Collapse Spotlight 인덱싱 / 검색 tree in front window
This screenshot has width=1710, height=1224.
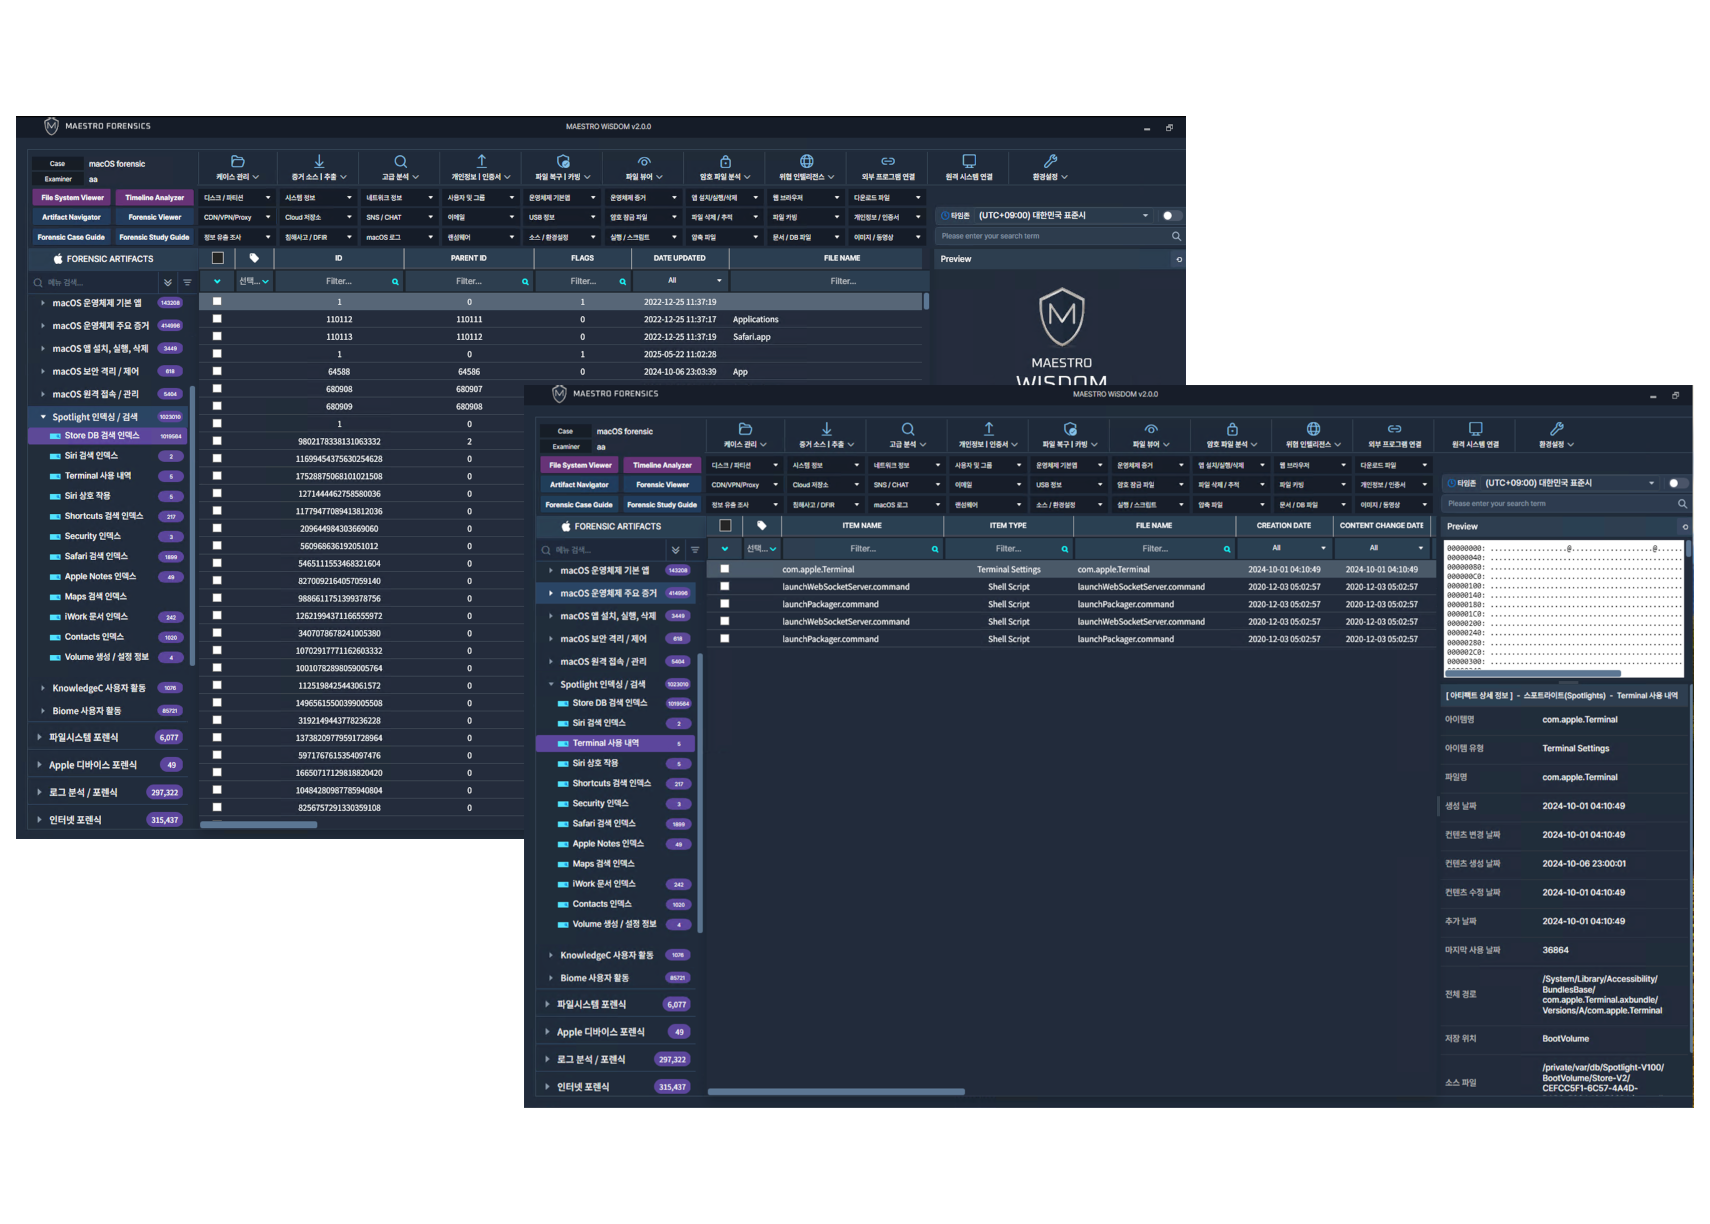click(x=551, y=685)
